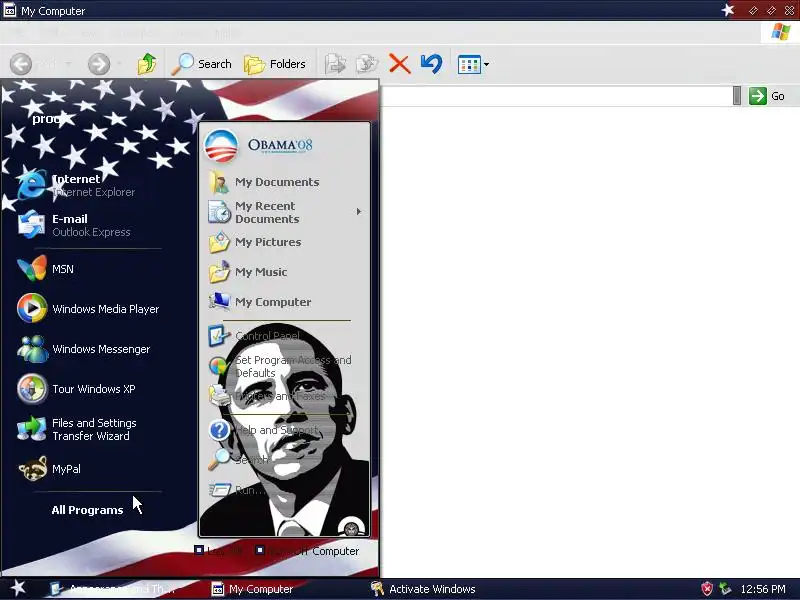Click the Run... command
Viewport: 800px width, 600px height.
point(238,490)
